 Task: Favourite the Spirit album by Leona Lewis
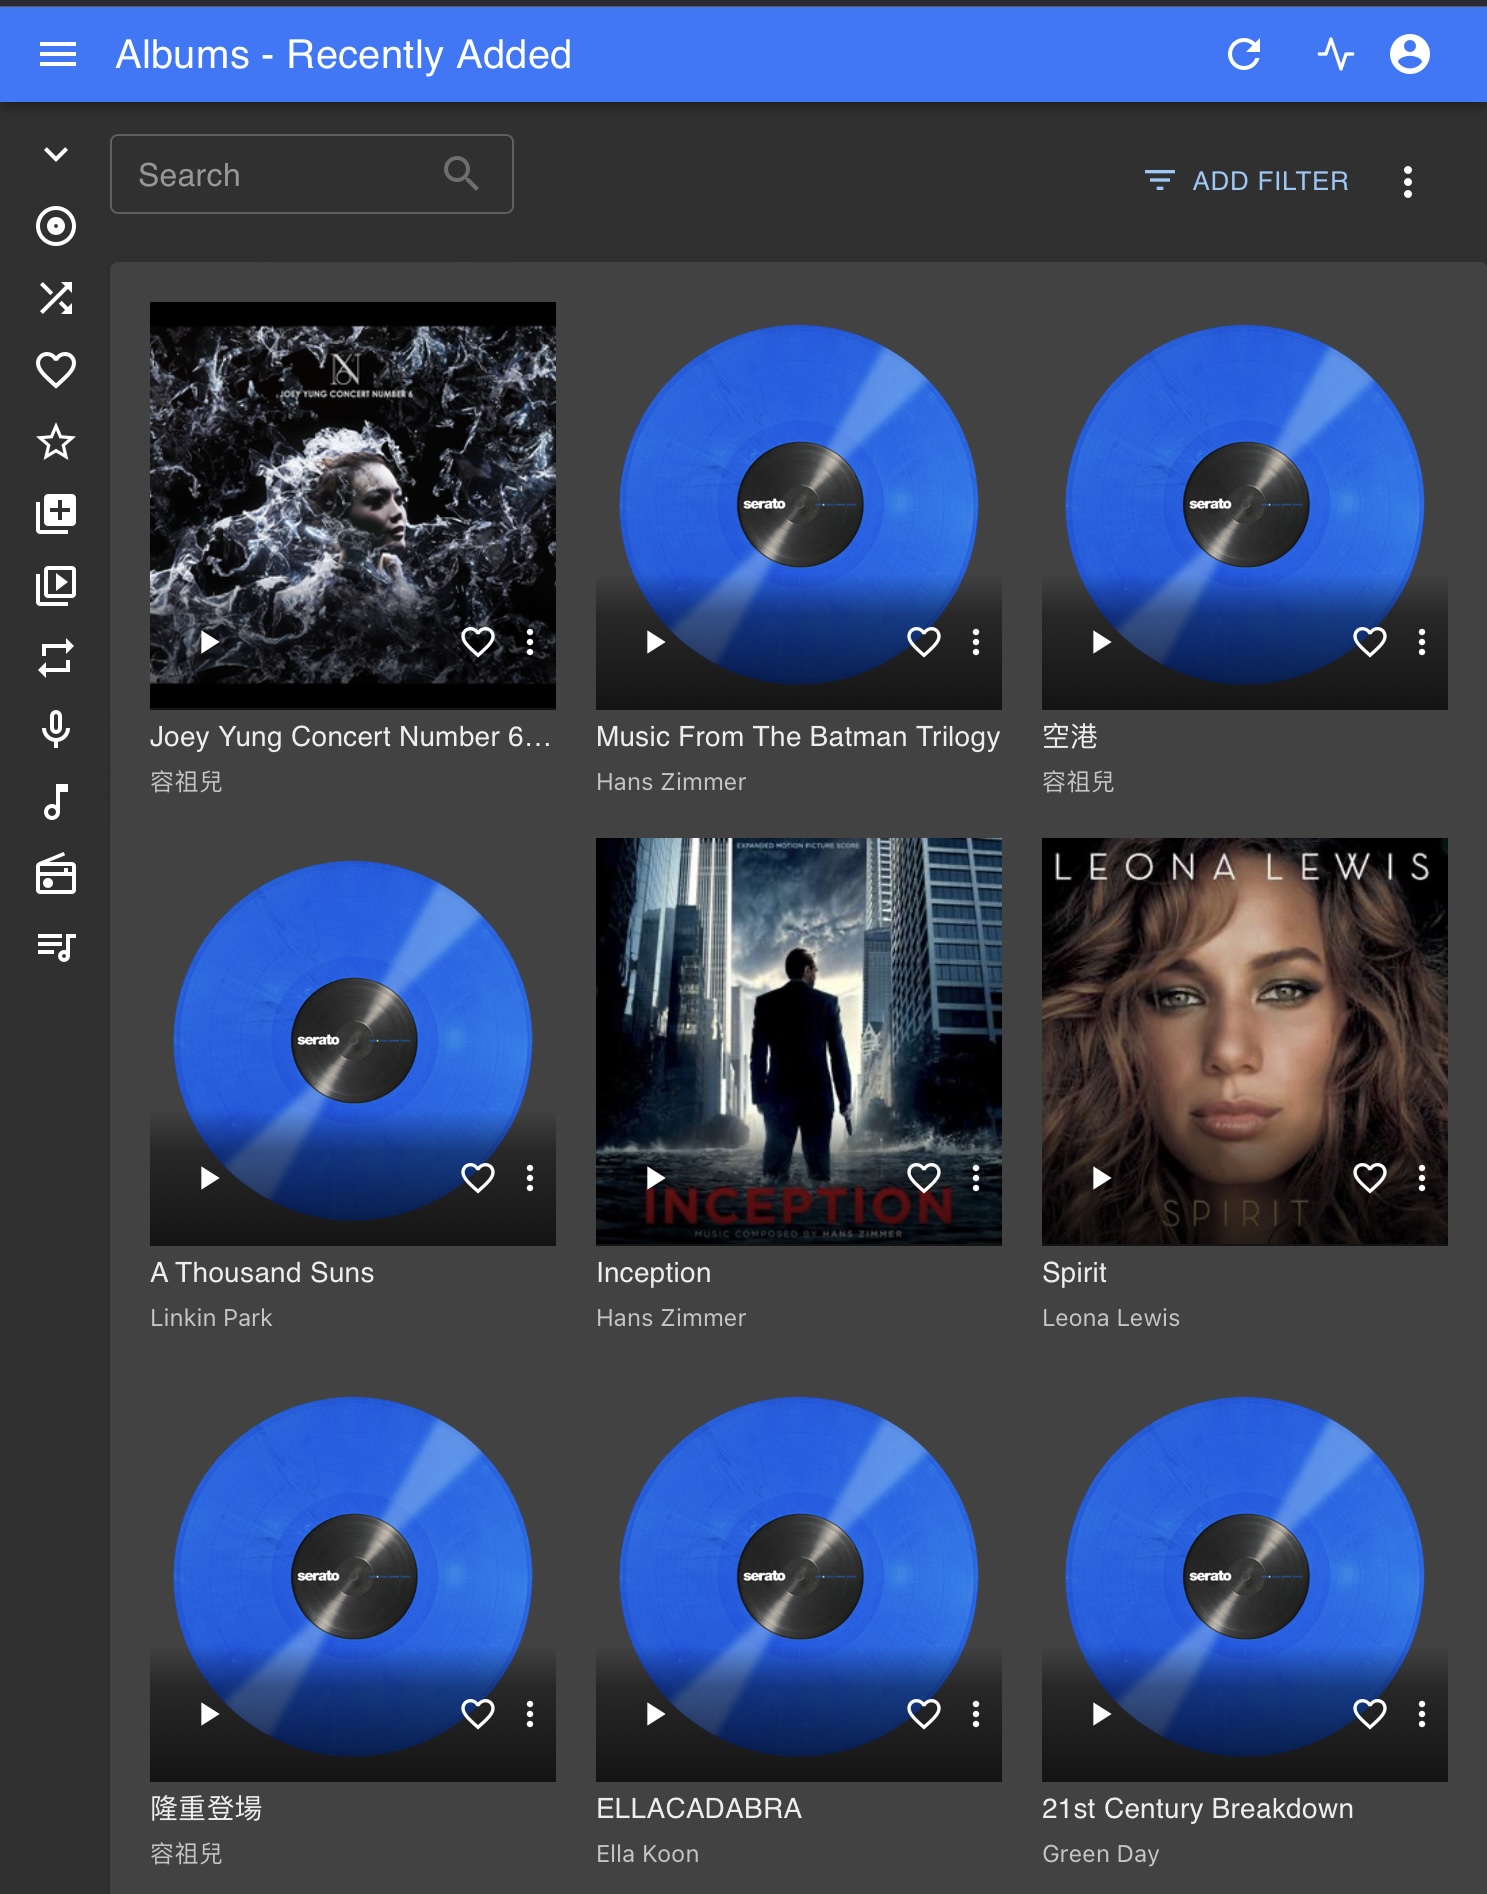1370,1178
